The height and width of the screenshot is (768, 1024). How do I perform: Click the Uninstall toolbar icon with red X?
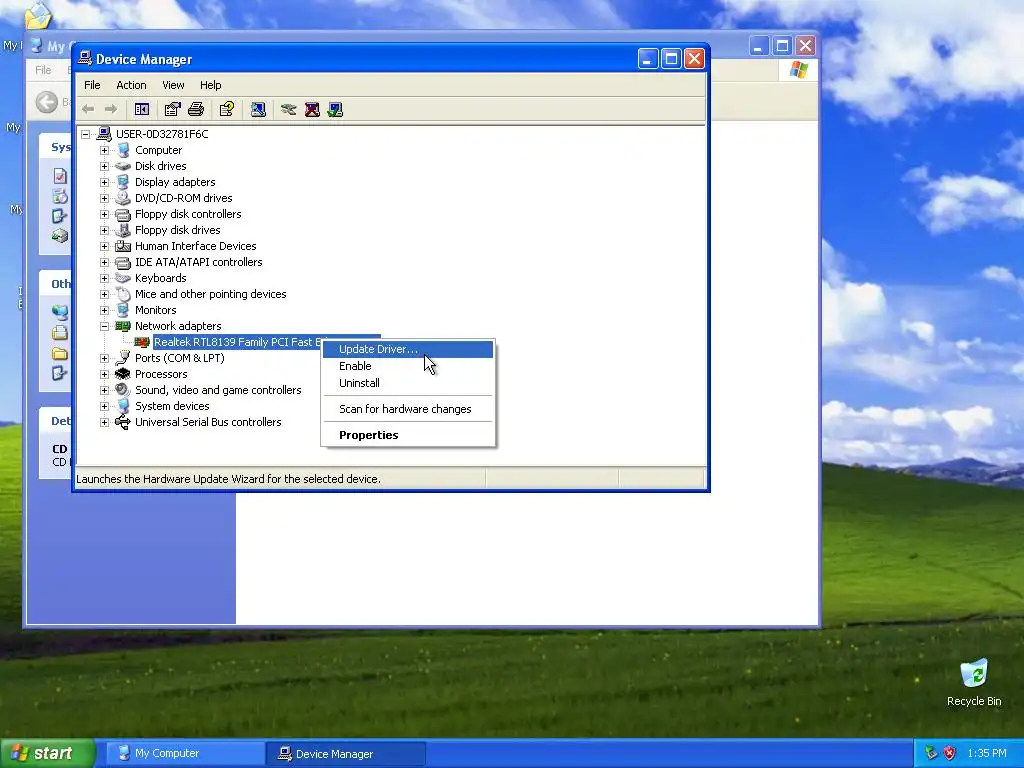coord(312,109)
